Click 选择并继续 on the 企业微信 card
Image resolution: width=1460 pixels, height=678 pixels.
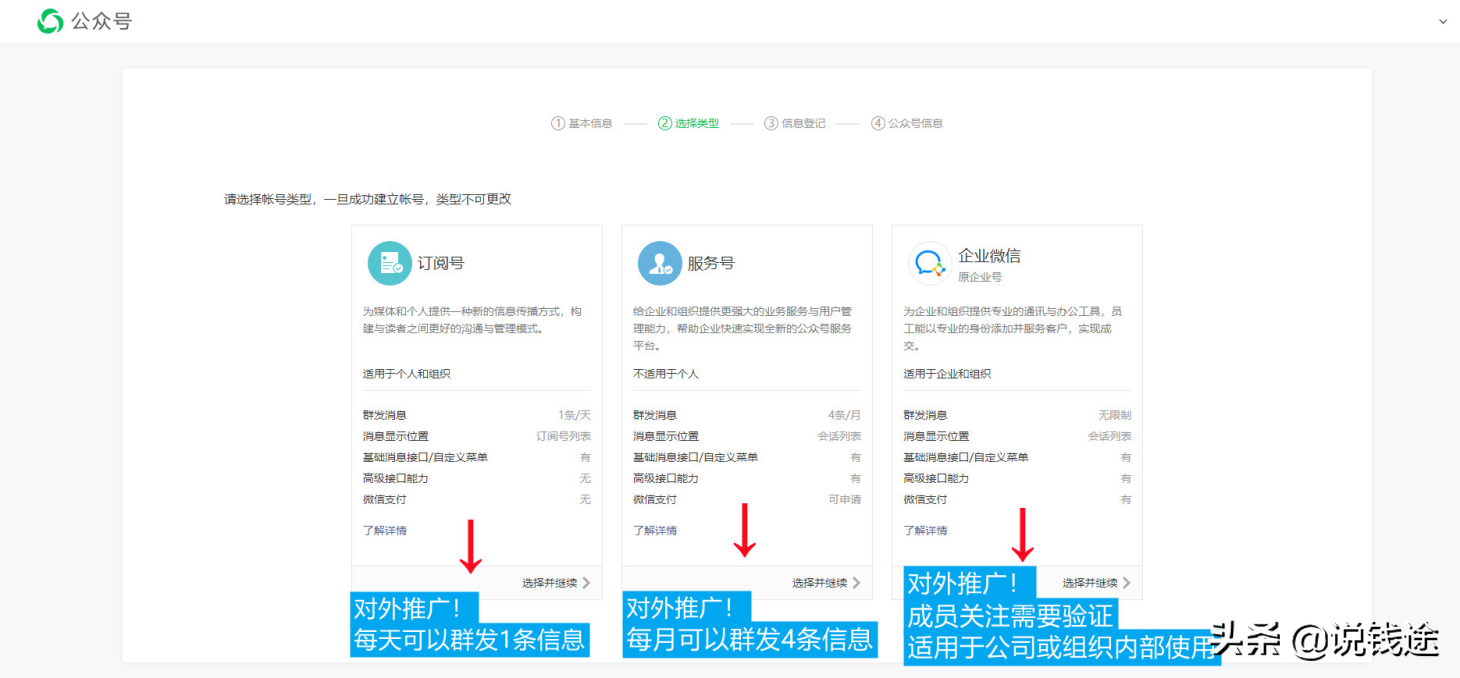tap(1088, 581)
